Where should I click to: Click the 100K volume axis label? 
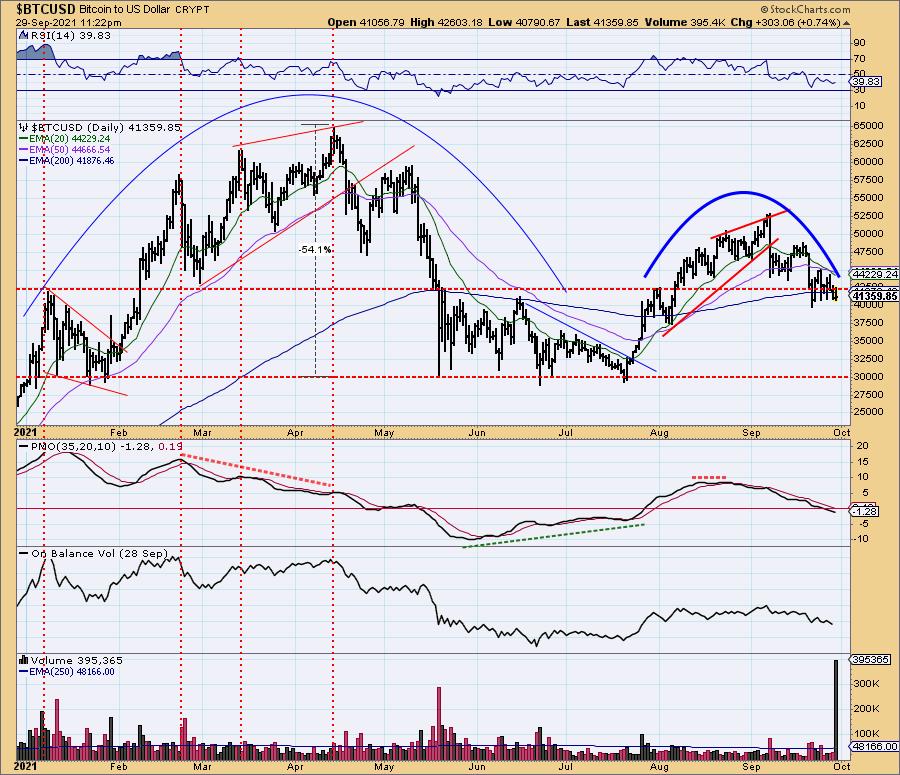pos(867,734)
